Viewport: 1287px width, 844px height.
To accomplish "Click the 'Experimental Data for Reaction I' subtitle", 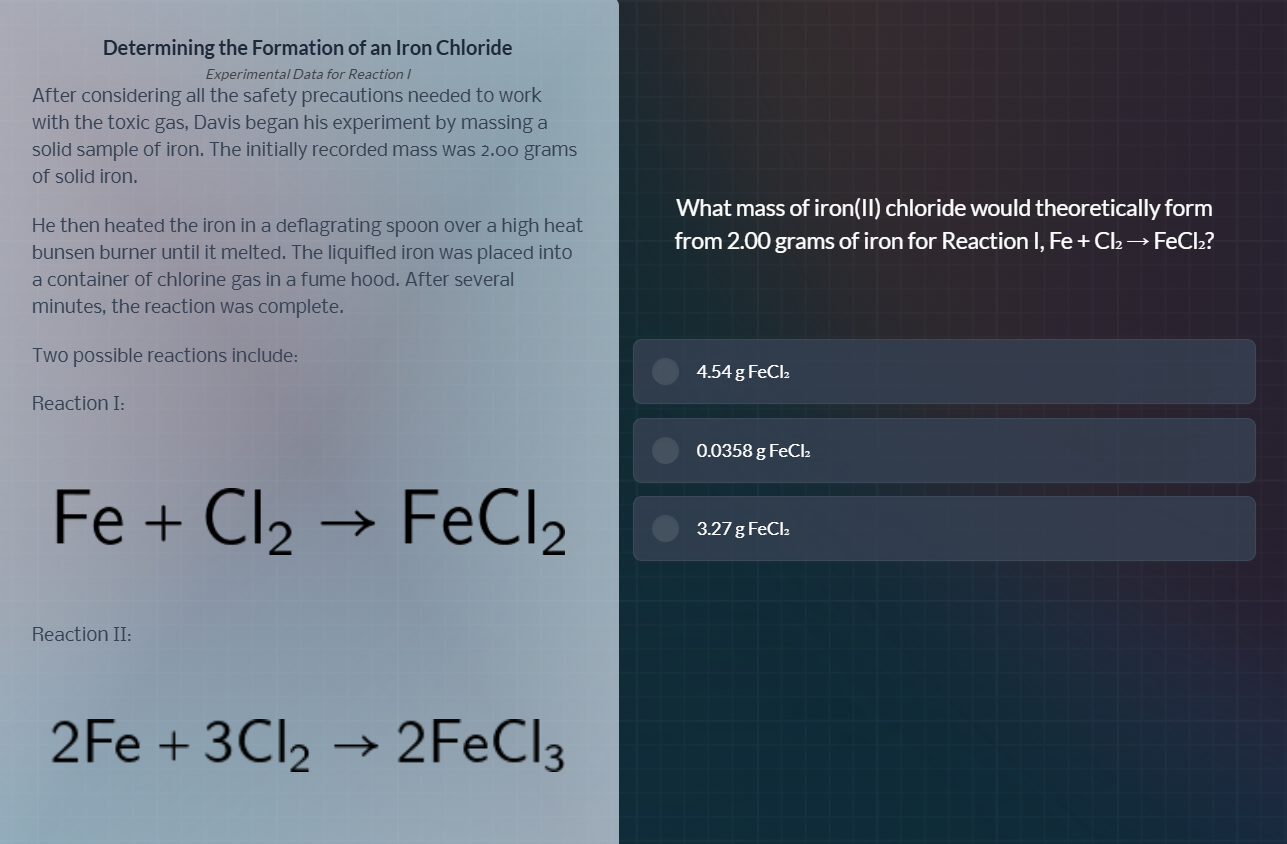I will coord(308,74).
